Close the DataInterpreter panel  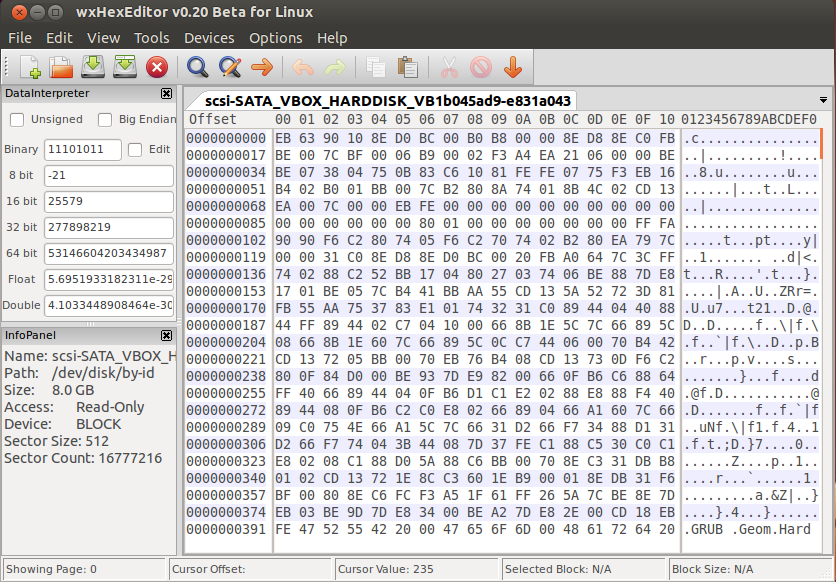click(x=166, y=94)
